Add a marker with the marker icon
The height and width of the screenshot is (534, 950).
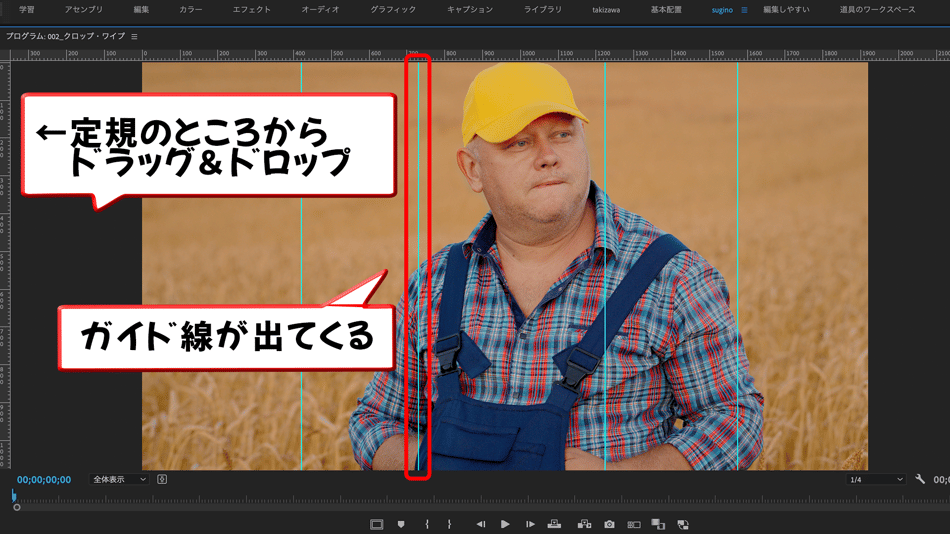[401, 524]
